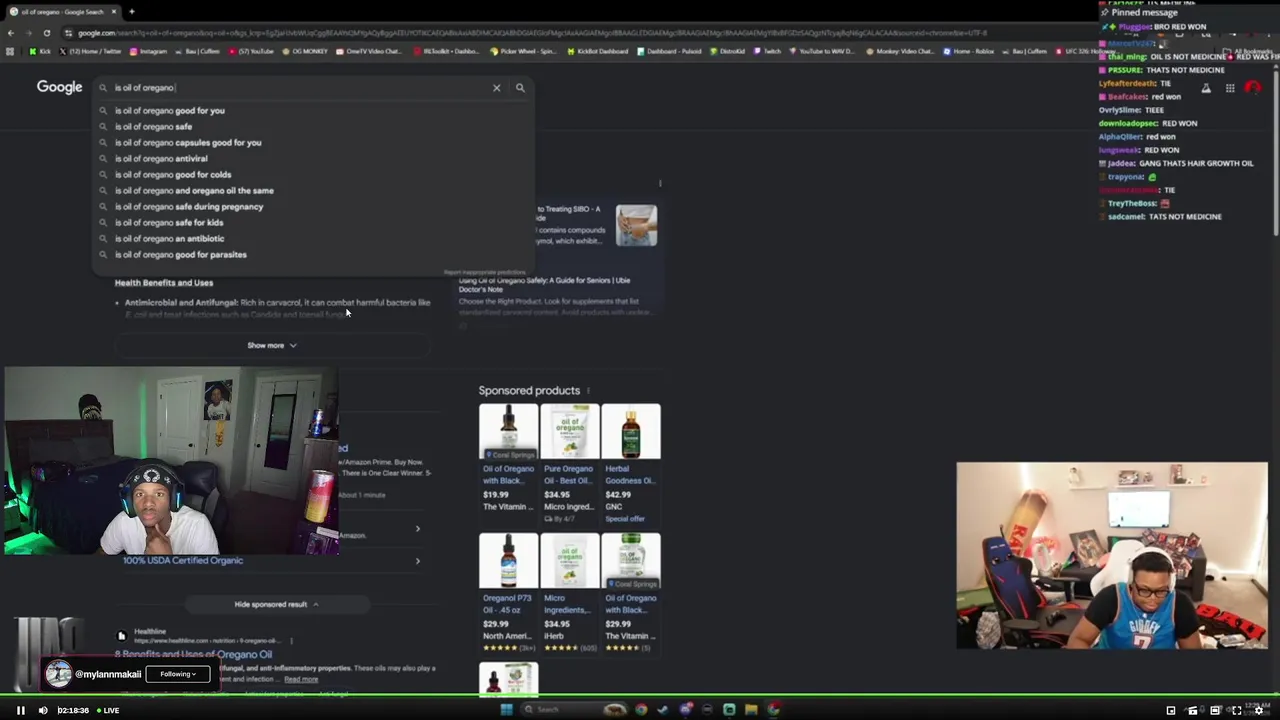Open File Explorer folder on taskbar
The height and width of the screenshot is (720, 1280).
tap(751, 710)
